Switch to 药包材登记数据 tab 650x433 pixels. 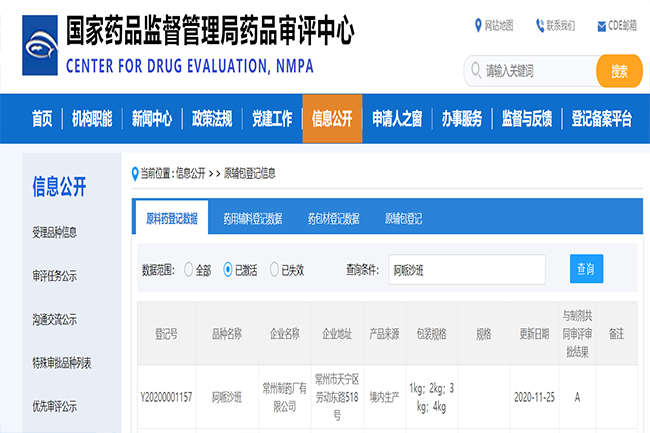(333, 217)
